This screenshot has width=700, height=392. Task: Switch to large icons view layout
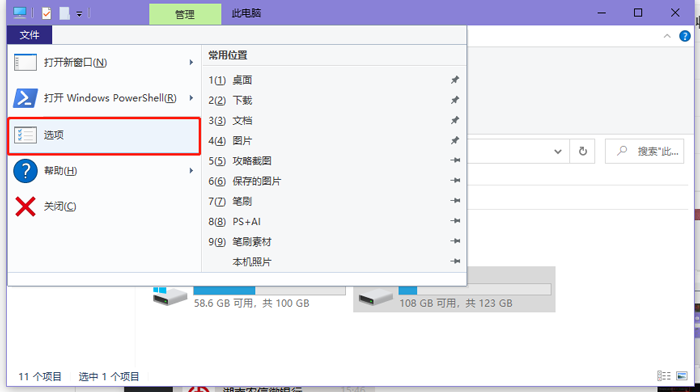tap(682, 376)
